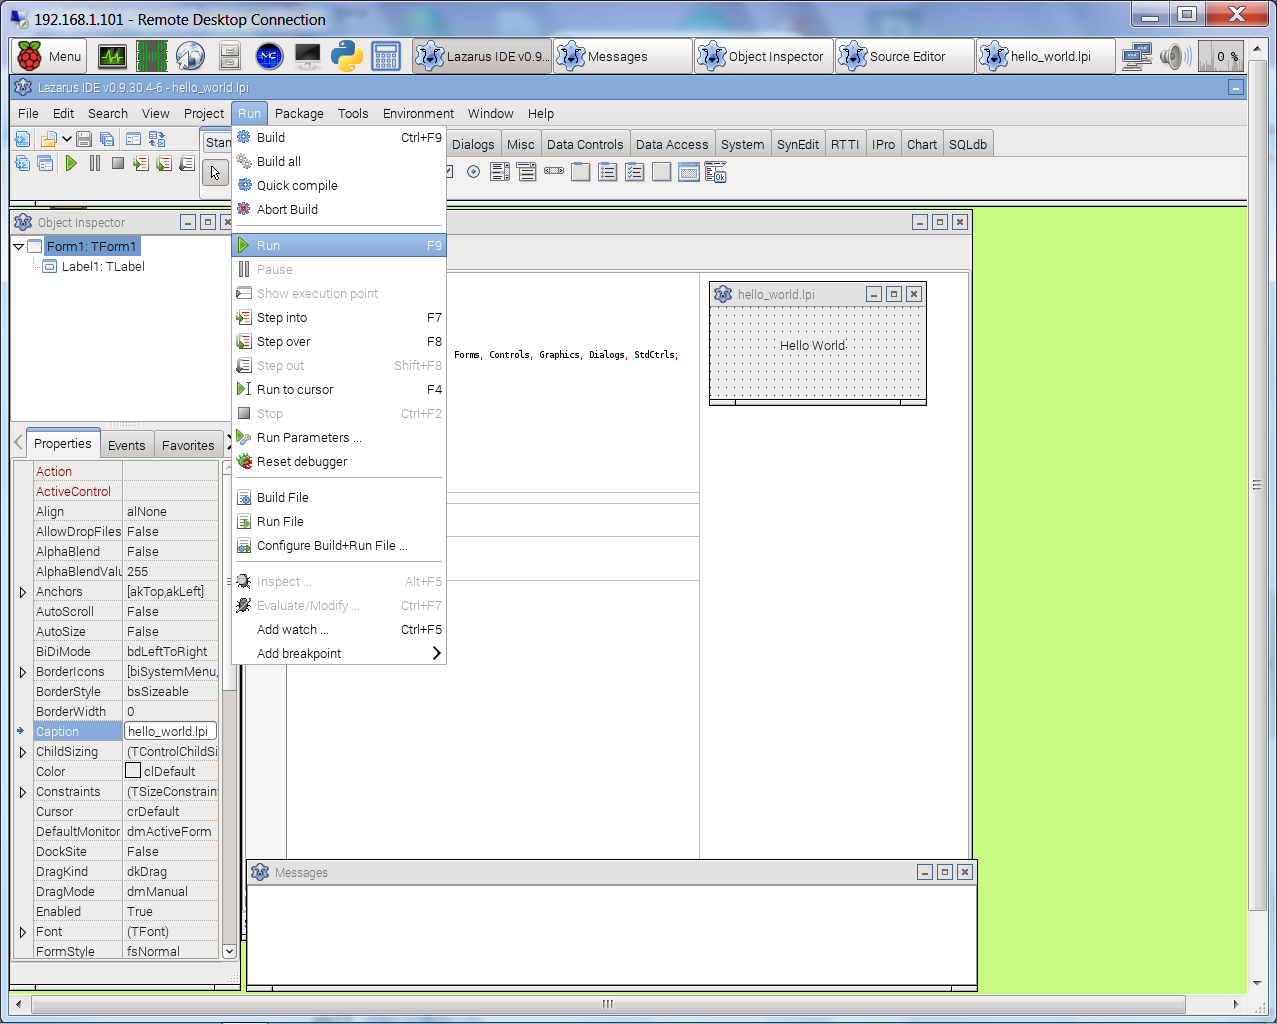Expand the Anchors property
1277x1024 pixels.
(x=22, y=592)
